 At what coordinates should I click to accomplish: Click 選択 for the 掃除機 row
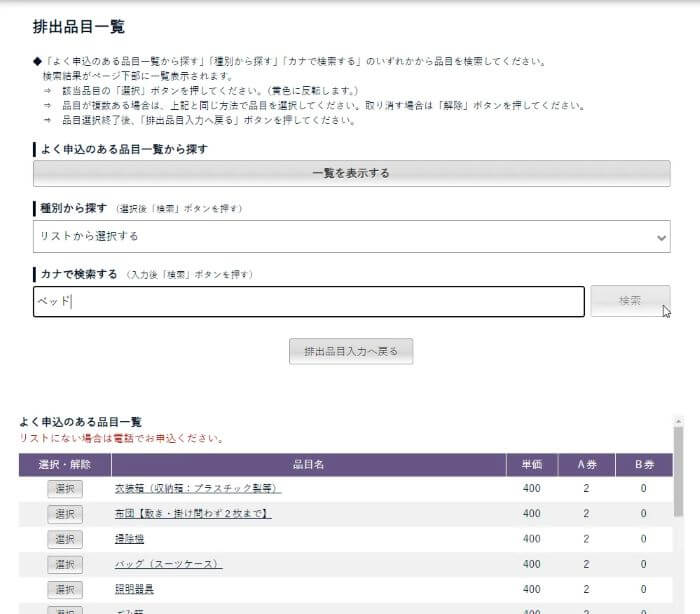pos(65,539)
